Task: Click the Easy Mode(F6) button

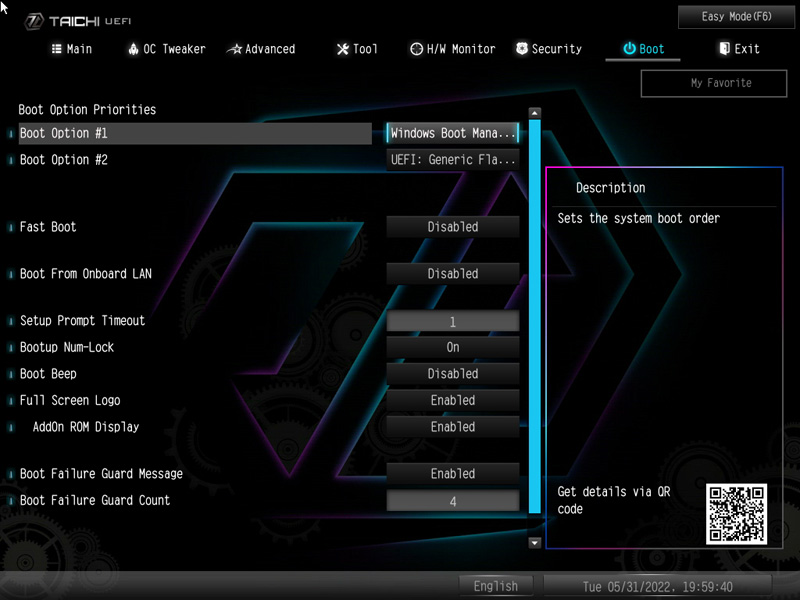Action: [x=737, y=17]
